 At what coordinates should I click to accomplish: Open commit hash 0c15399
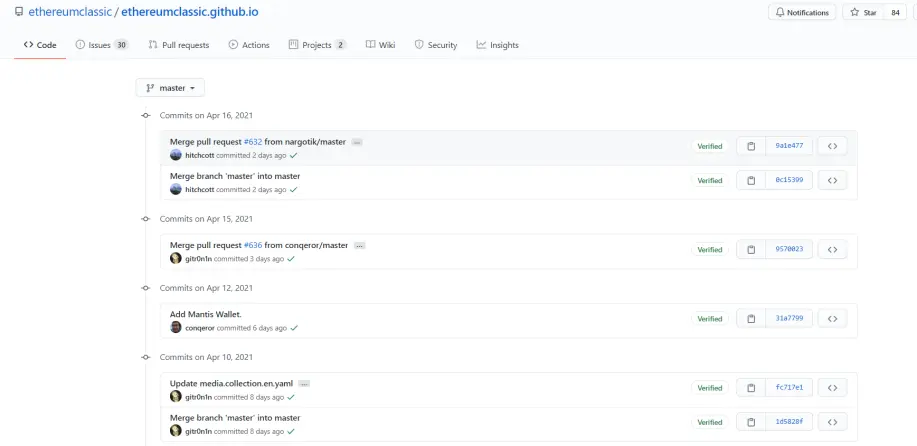[789, 181]
